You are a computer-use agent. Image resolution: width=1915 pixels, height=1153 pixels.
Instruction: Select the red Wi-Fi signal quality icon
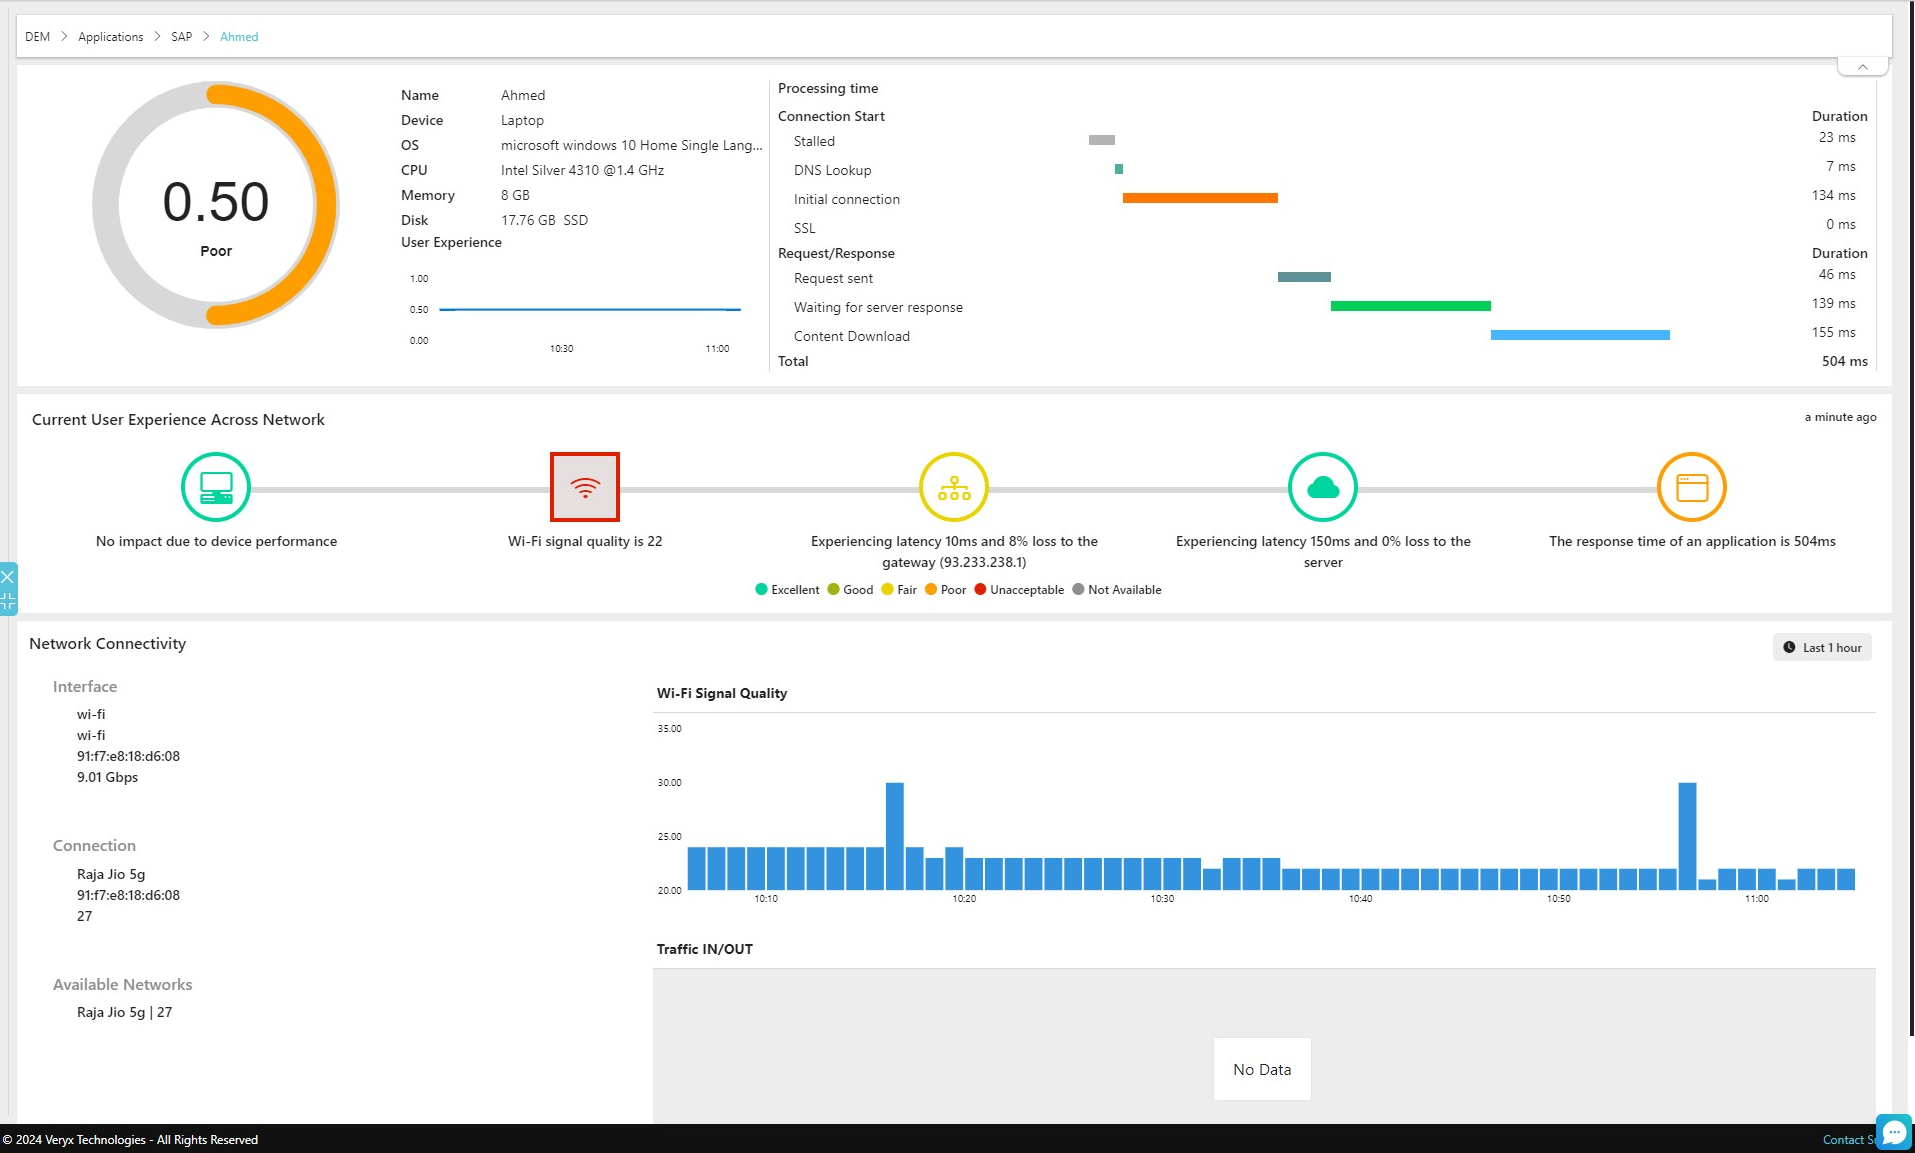point(585,487)
